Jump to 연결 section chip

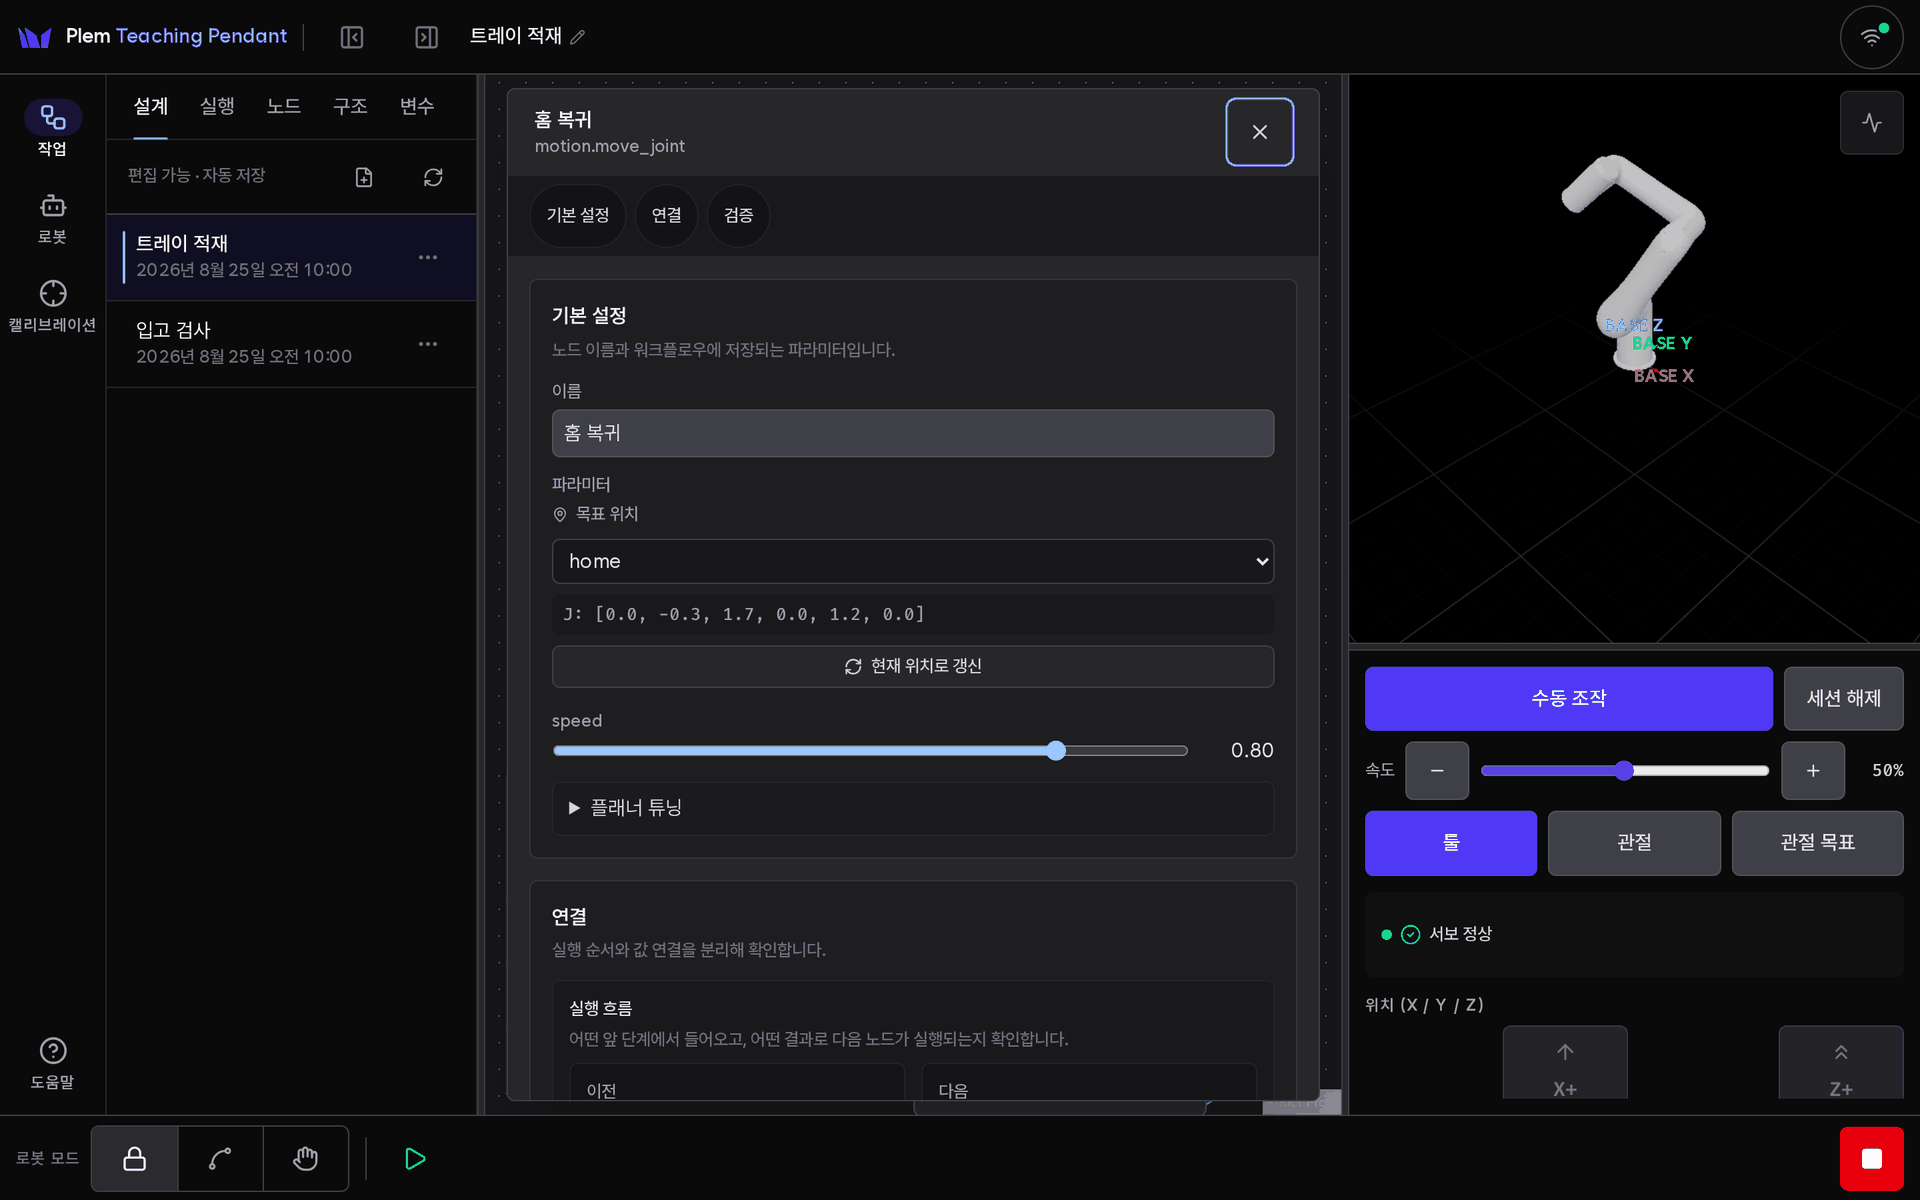coord(667,215)
